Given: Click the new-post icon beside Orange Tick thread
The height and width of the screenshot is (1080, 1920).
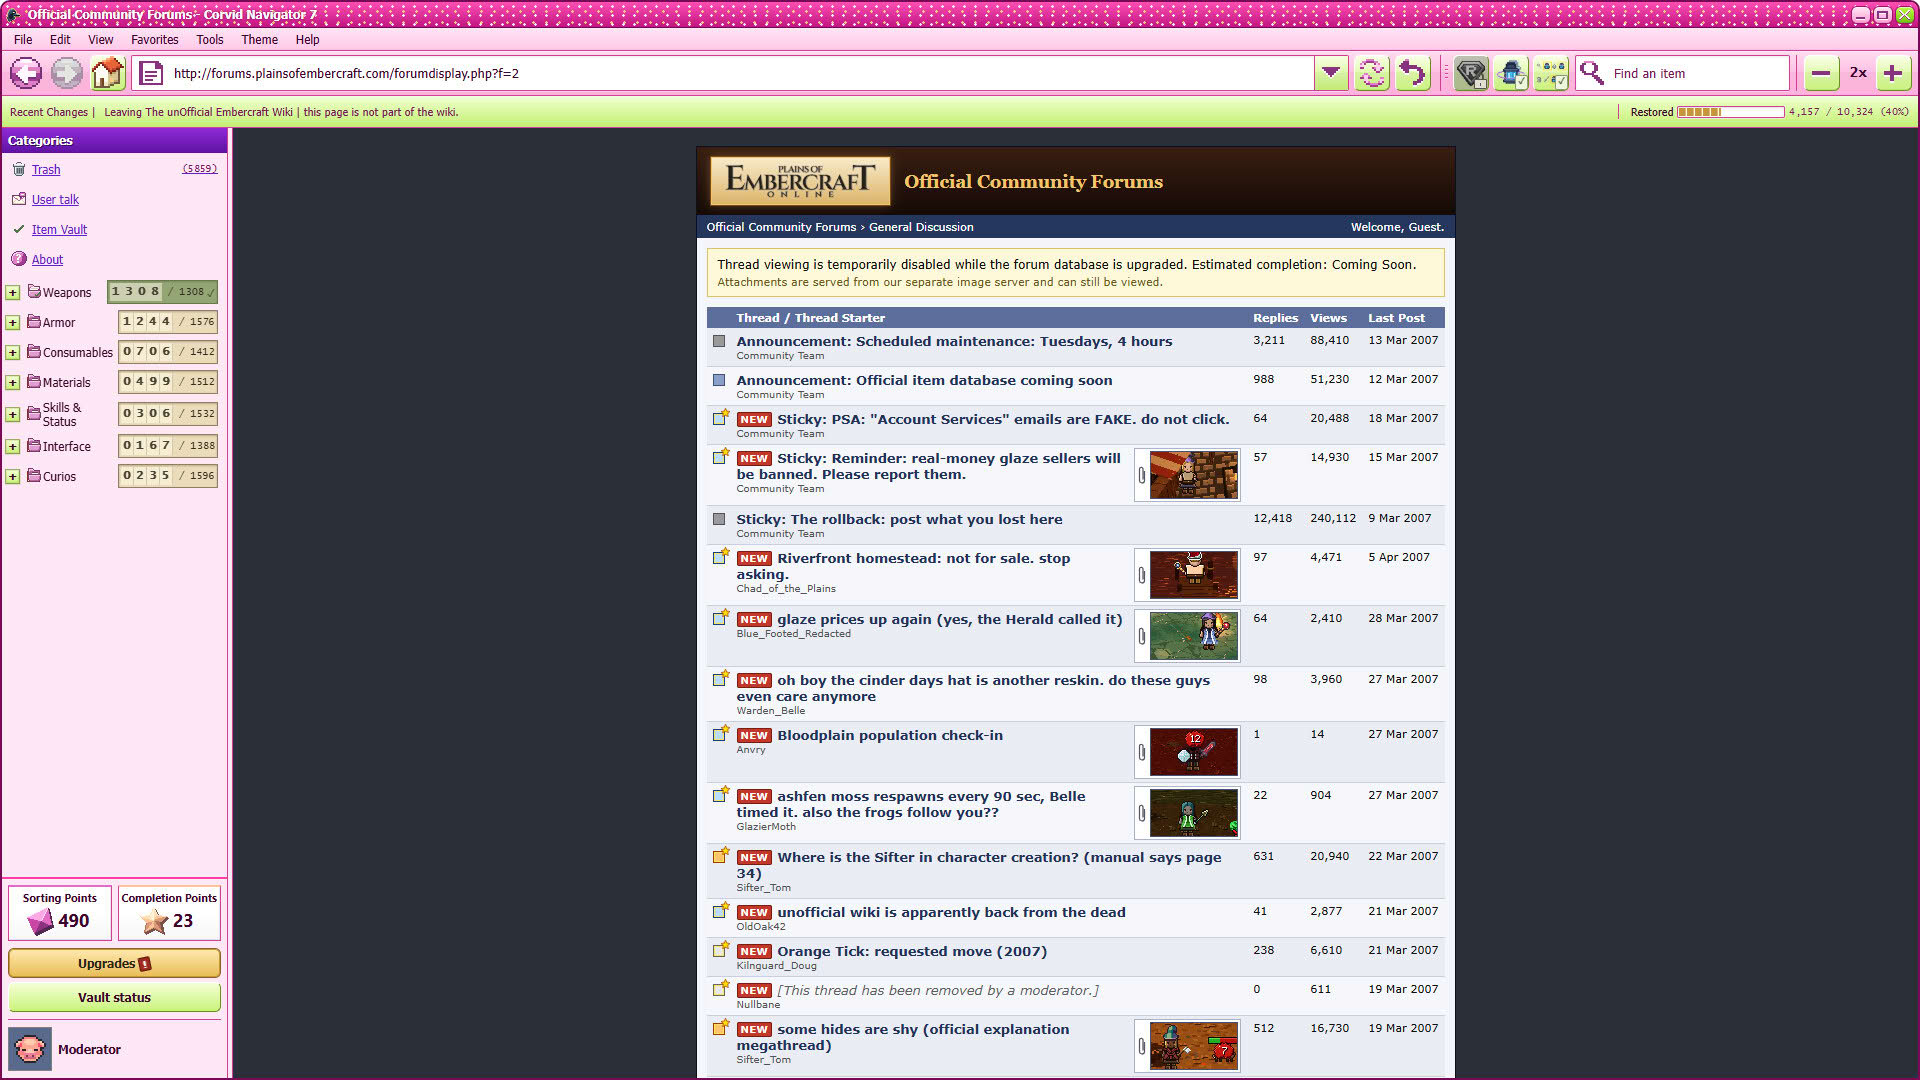Looking at the screenshot, I should 720,950.
